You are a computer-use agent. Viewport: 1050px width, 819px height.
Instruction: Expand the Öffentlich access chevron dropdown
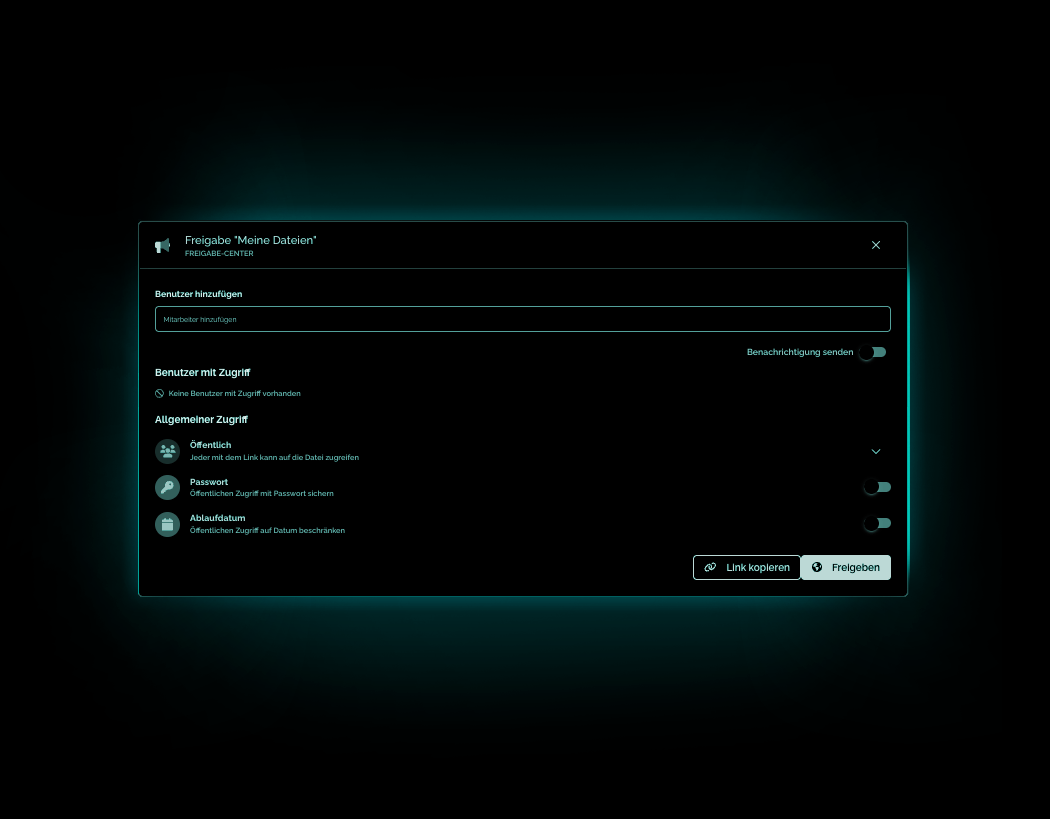click(876, 452)
